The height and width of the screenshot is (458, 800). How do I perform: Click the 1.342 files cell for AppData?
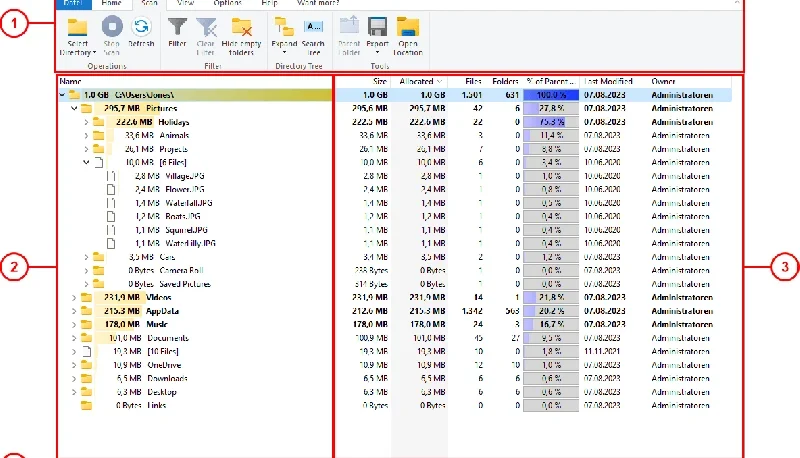point(471,311)
